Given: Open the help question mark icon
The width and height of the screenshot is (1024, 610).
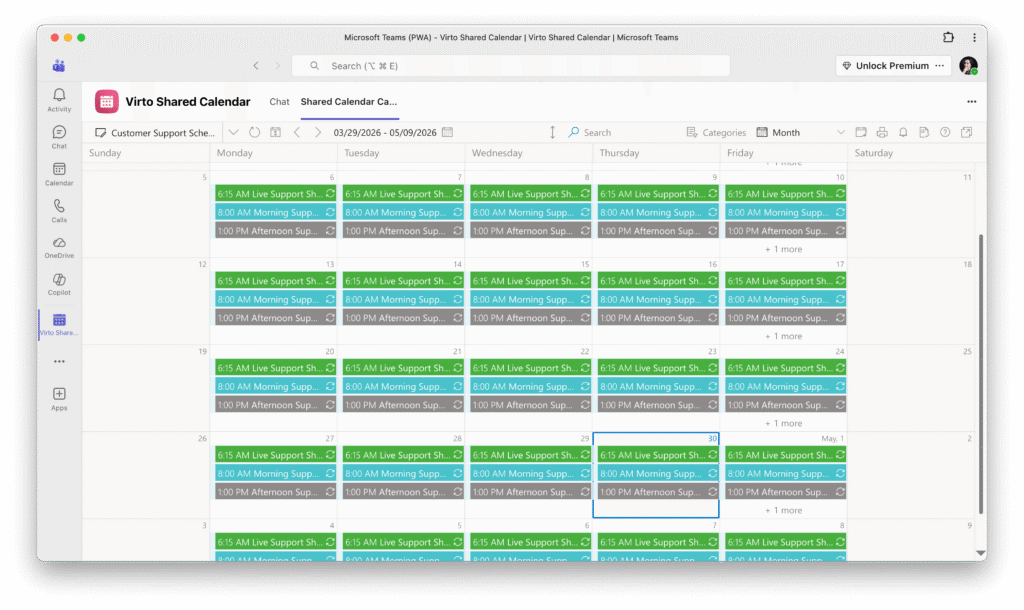Looking at the screenshot, I should tap(945, 132).
